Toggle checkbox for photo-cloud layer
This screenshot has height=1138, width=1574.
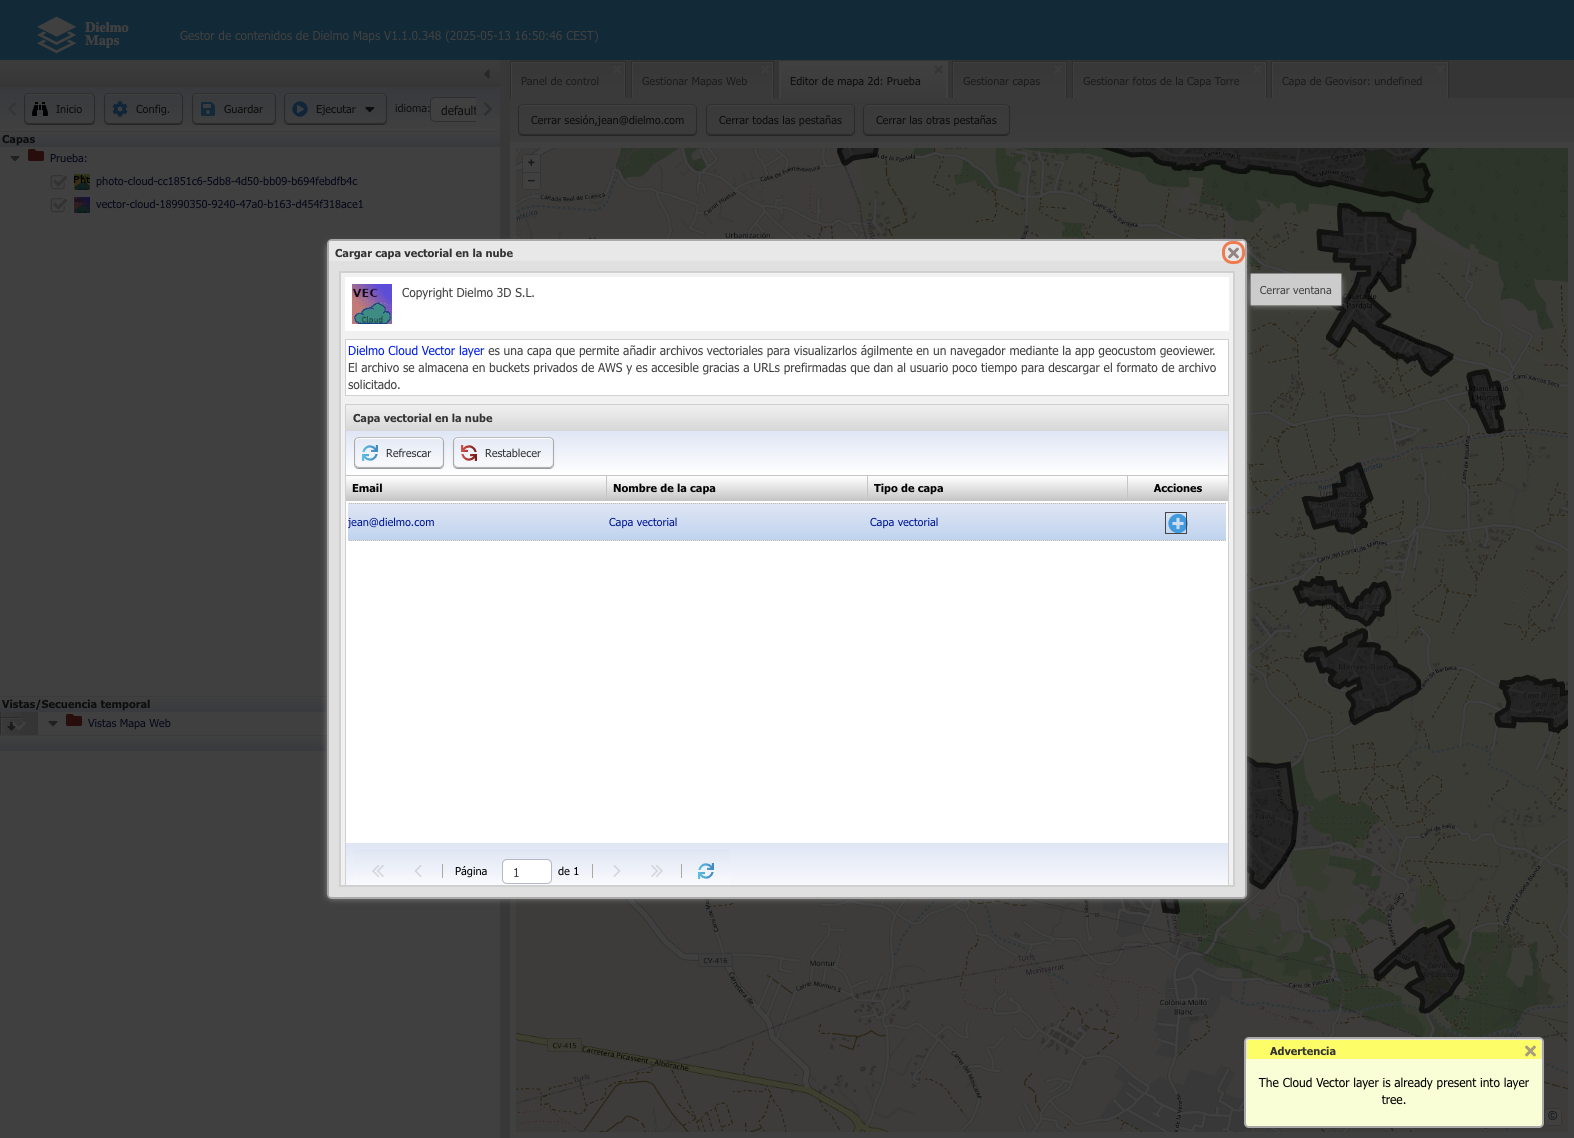point(59,182)
